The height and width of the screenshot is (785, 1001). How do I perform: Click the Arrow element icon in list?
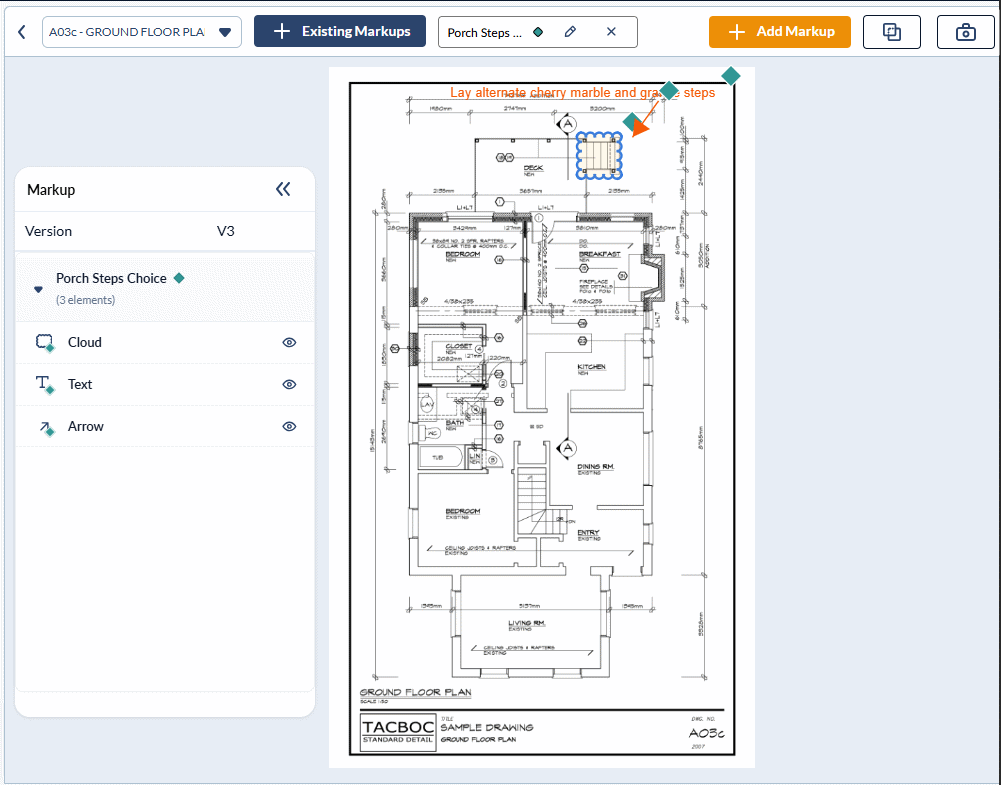click(44, 427)
